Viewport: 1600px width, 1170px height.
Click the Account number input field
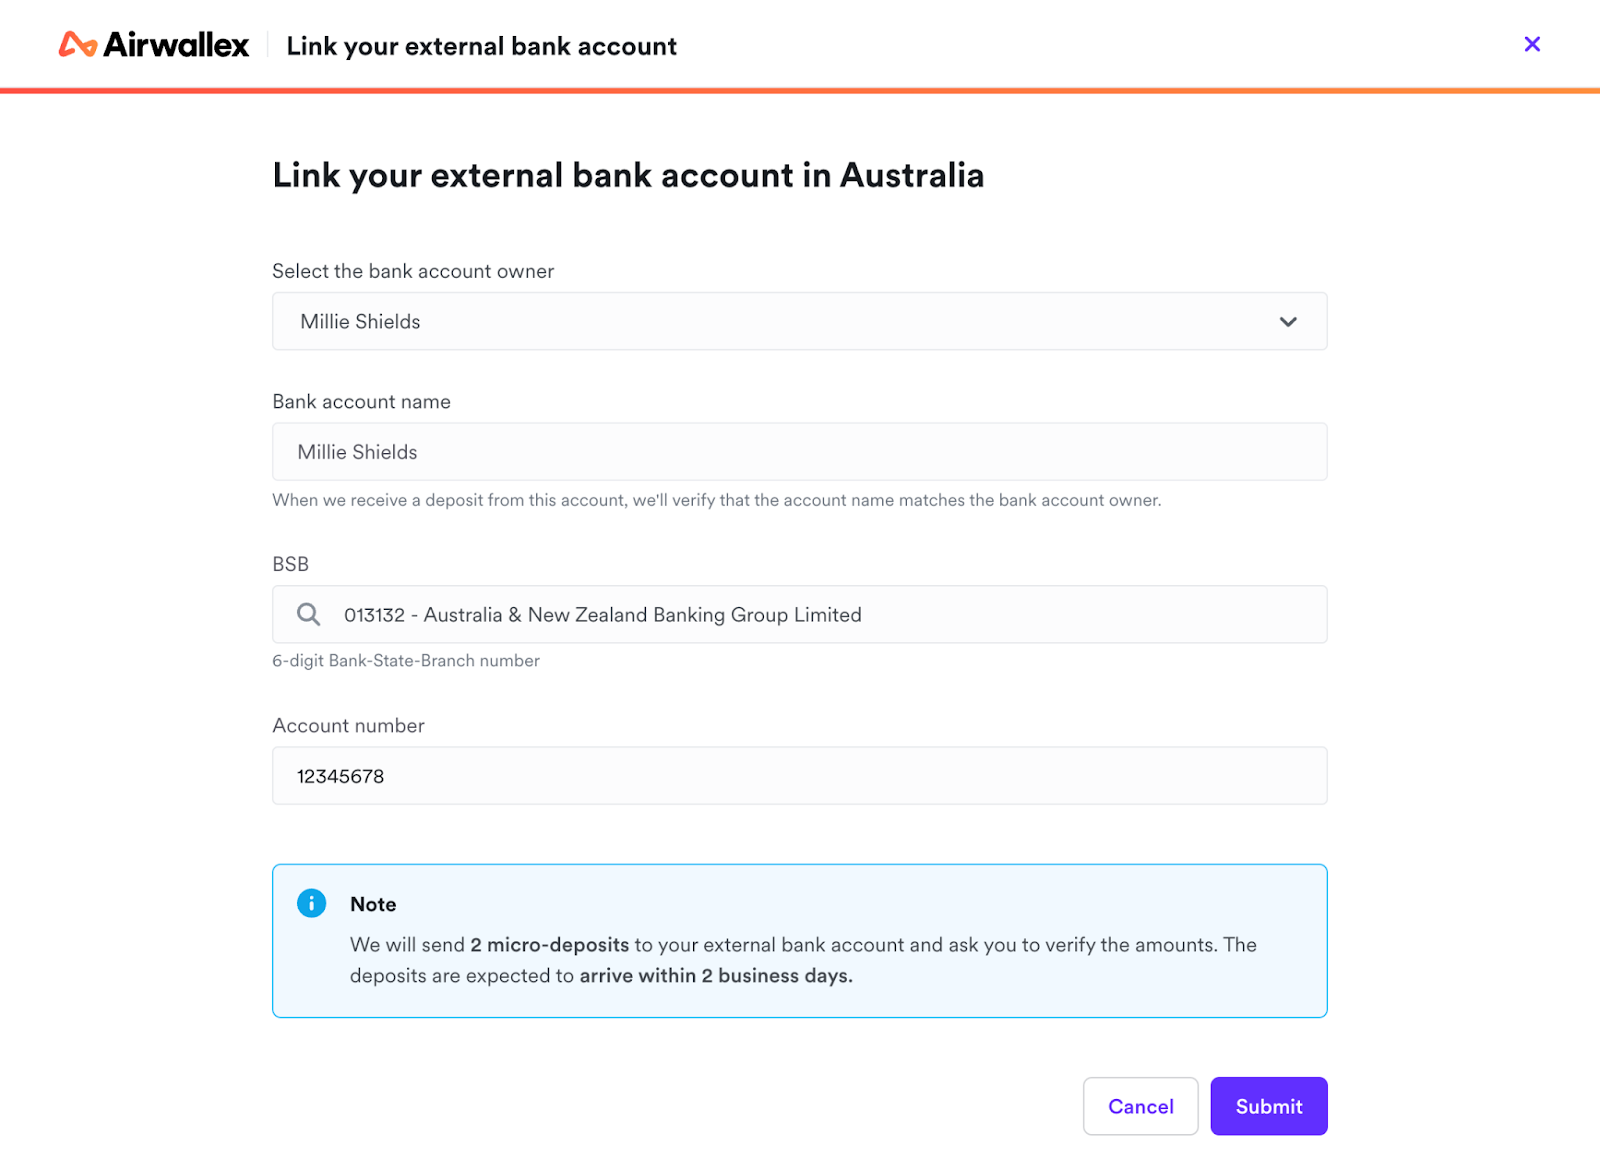coord(800,776)
